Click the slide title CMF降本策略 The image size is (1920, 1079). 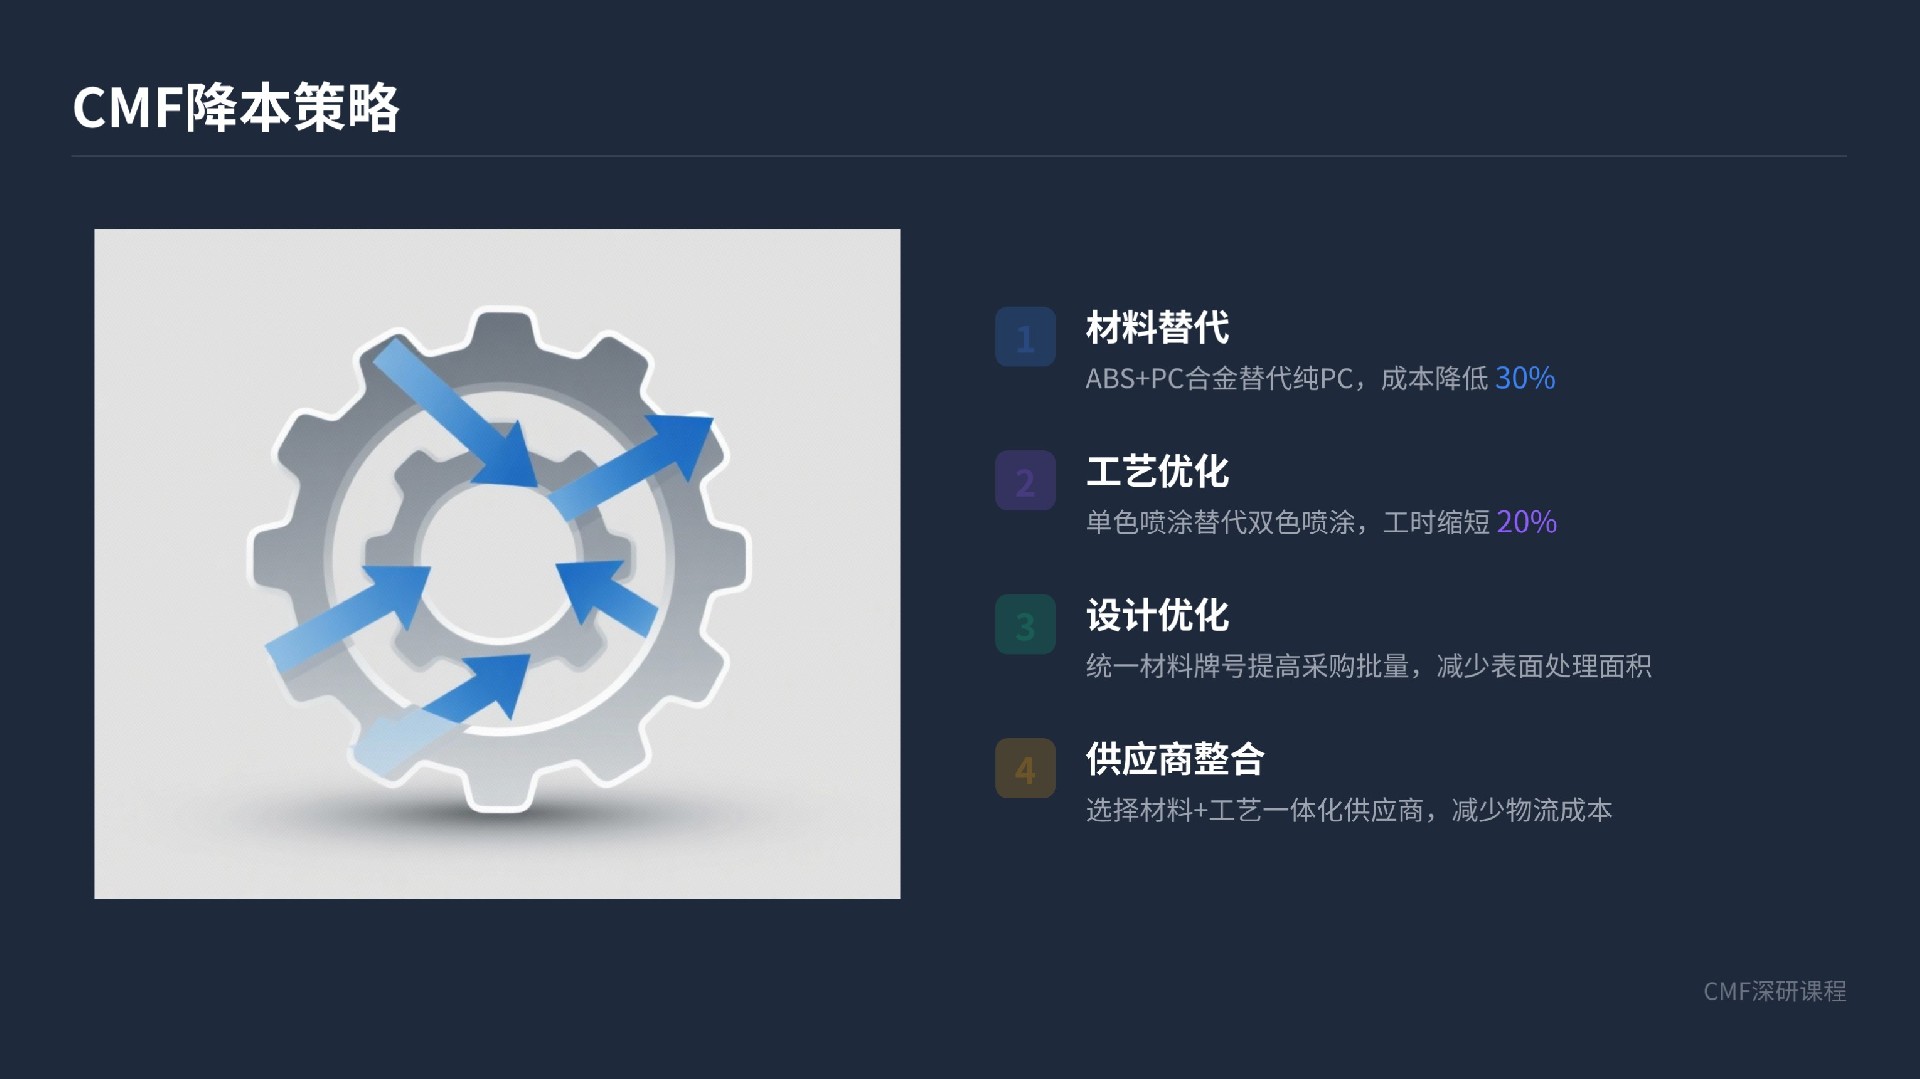click(236, 107)
